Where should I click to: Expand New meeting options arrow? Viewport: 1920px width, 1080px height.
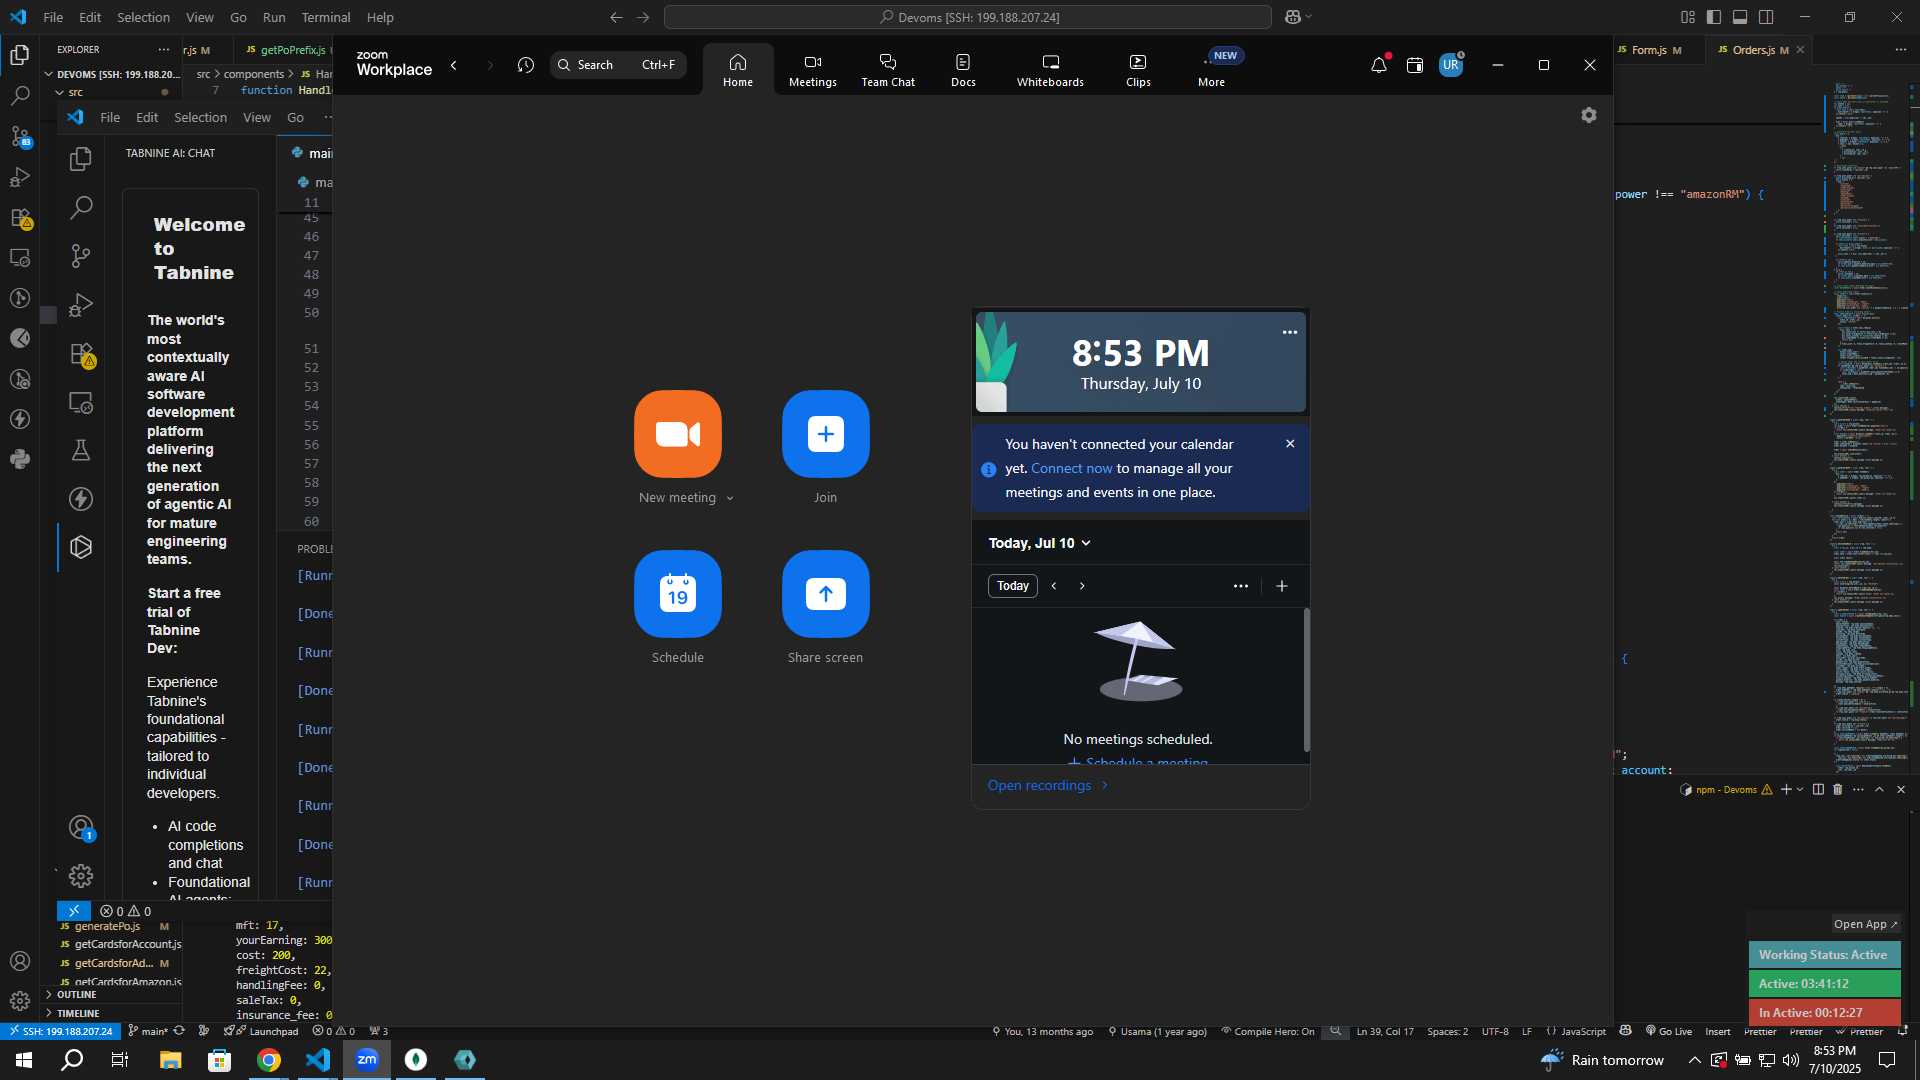point(730,498)
